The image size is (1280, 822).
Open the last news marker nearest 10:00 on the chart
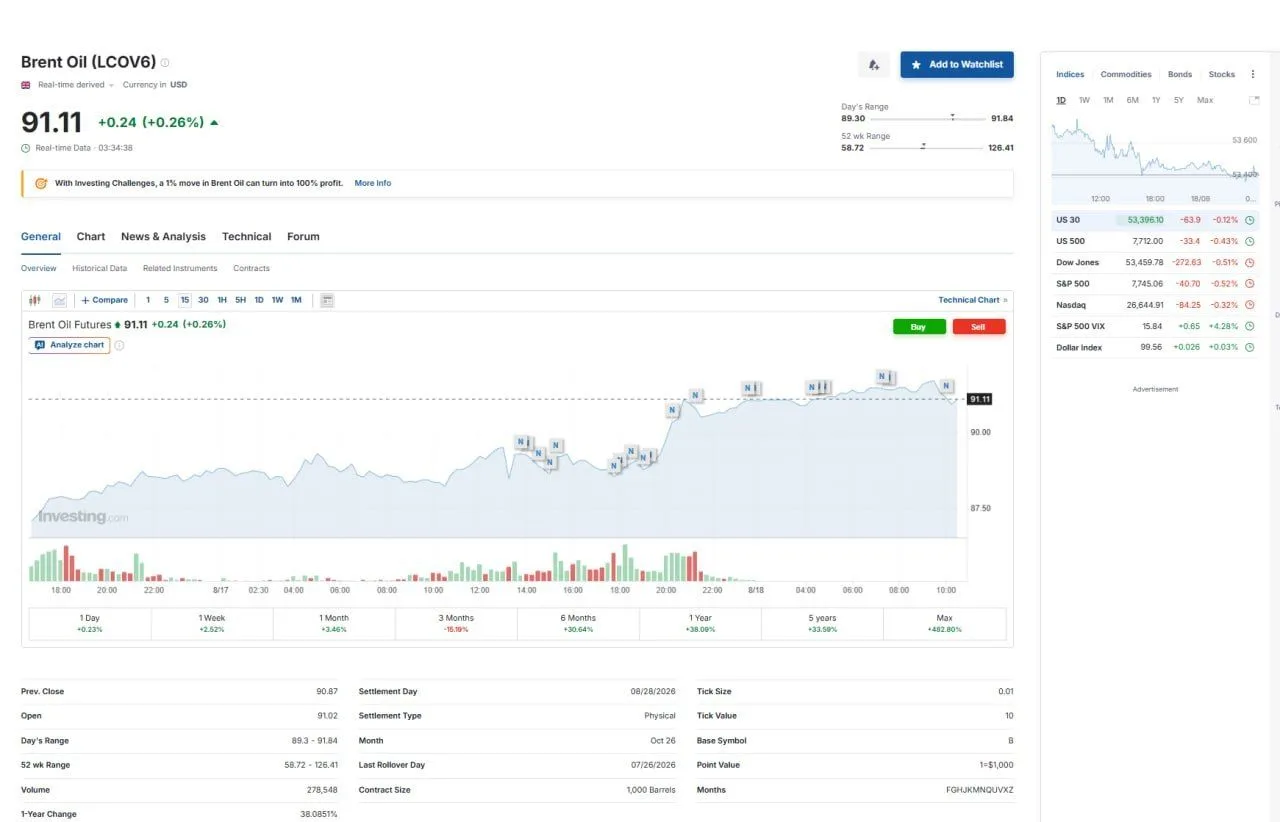[x=946, y=386]
